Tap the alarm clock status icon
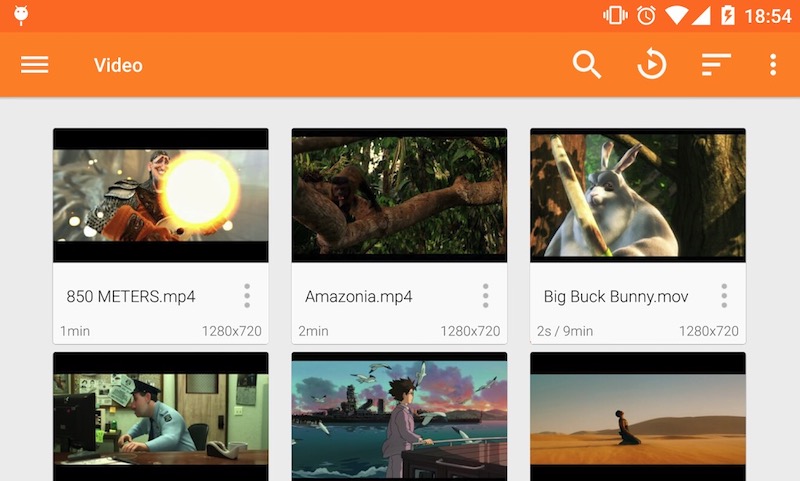Screen dimensions: 800x481 click(x=647, y=15)
